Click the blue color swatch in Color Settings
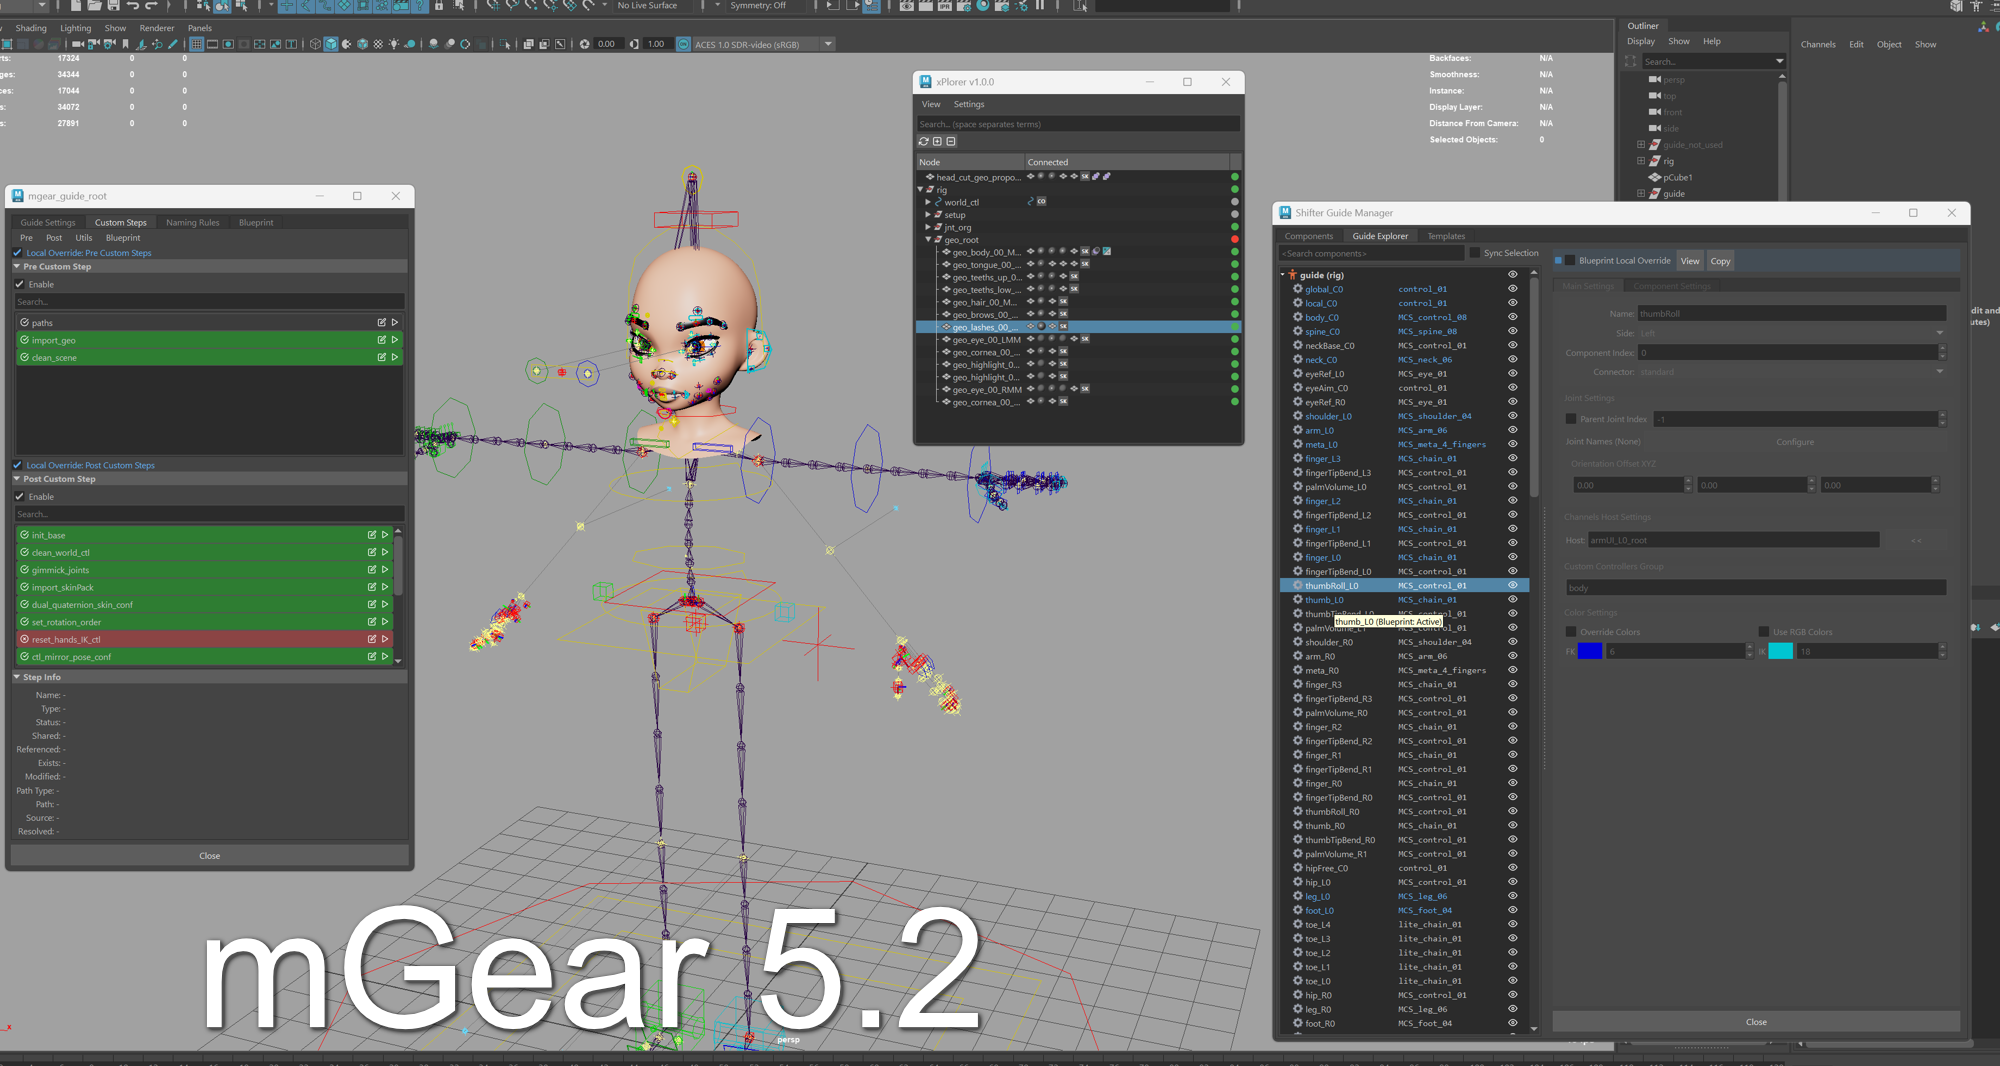Image resolution: width=2000 pixels, height=1066 pixels. 1589,651
